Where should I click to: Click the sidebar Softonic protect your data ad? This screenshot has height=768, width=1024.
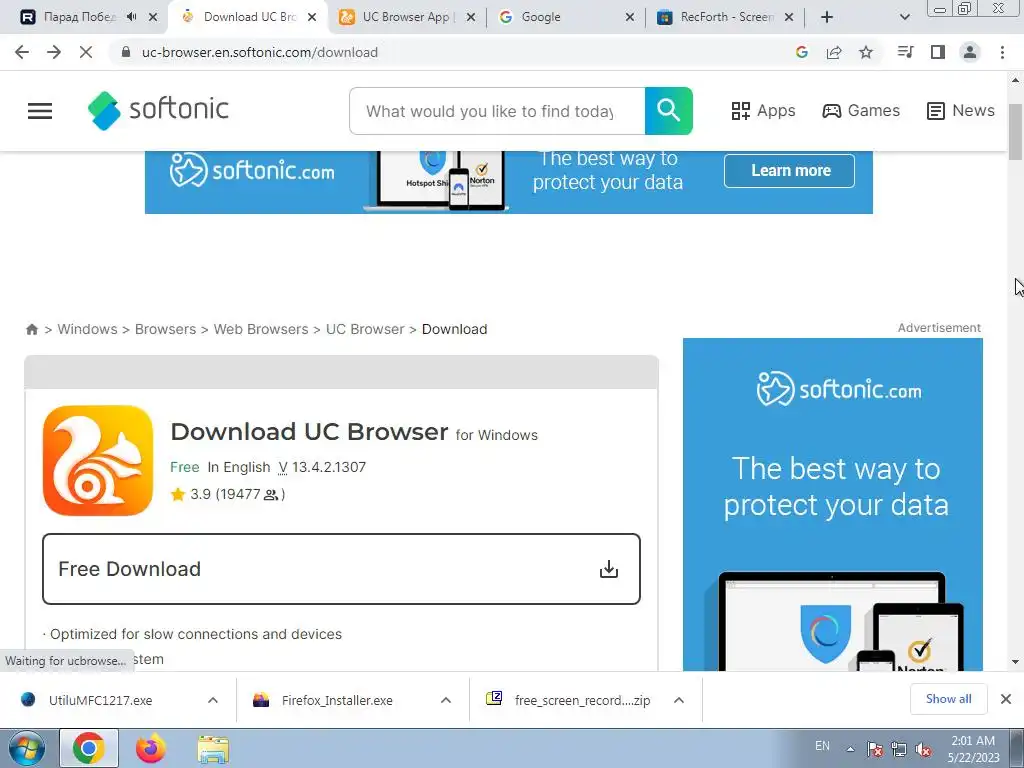point(833,504)
